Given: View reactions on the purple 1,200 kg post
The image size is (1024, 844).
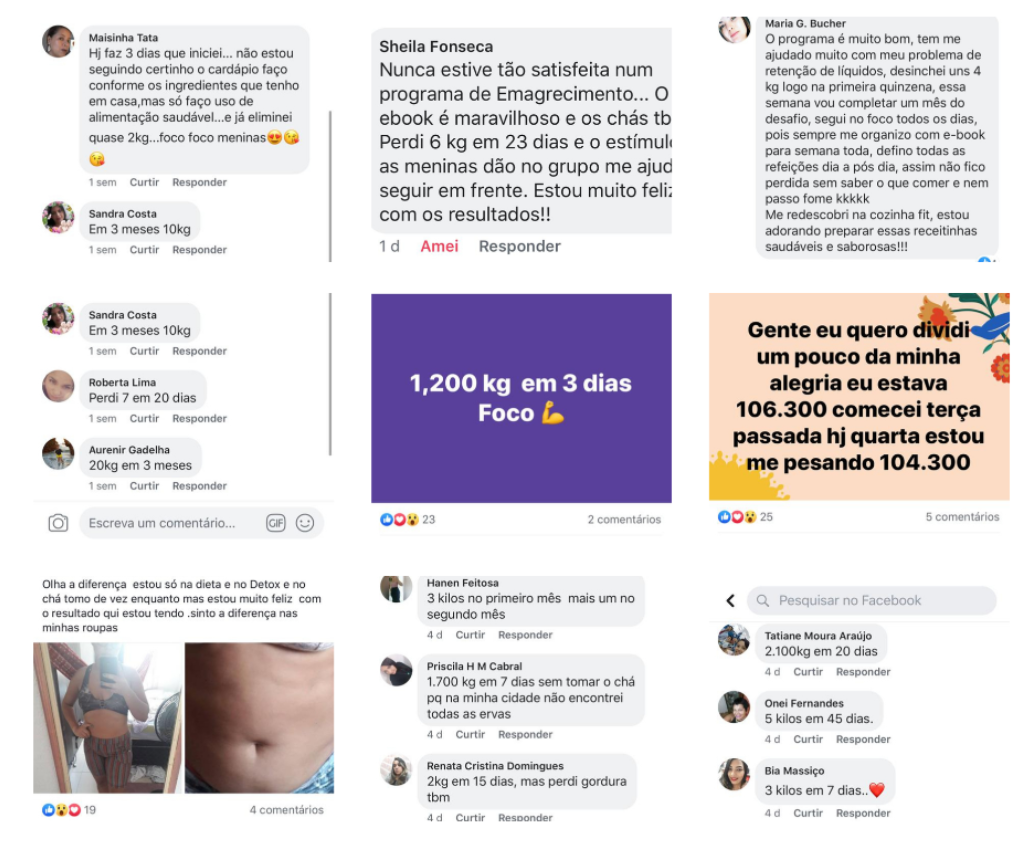Looking at the screenshot, I should [x=408, y=519].
